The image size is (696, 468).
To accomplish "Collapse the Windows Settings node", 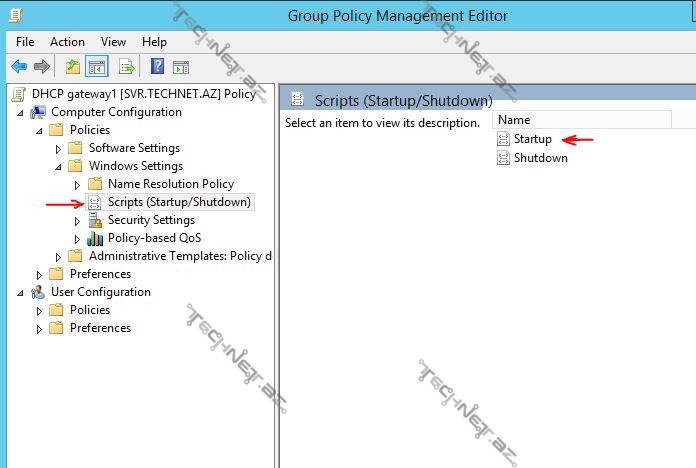I will coord(59,166).
